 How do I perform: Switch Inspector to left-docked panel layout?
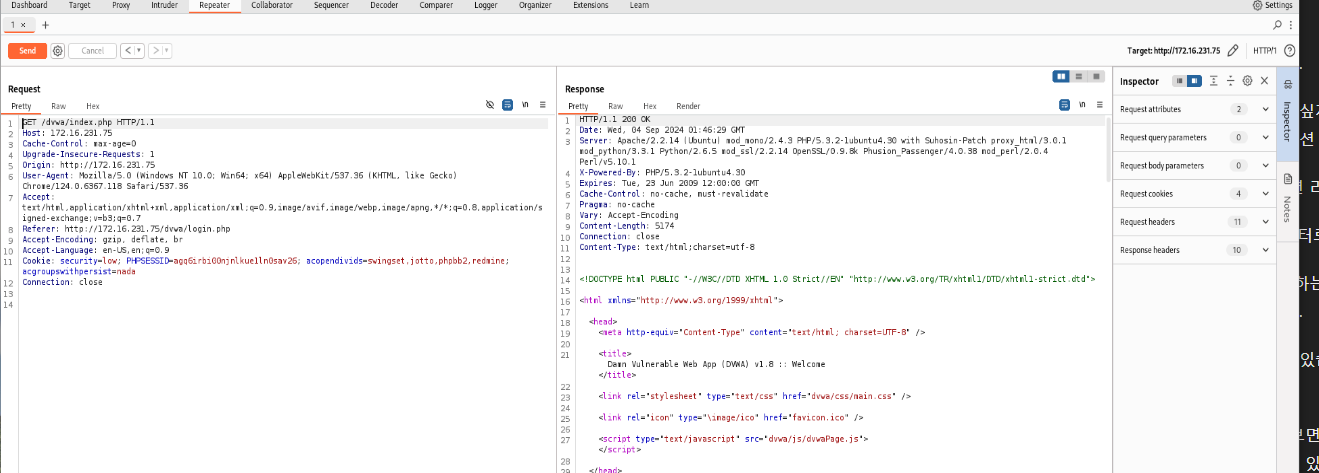pos(1180,81)
